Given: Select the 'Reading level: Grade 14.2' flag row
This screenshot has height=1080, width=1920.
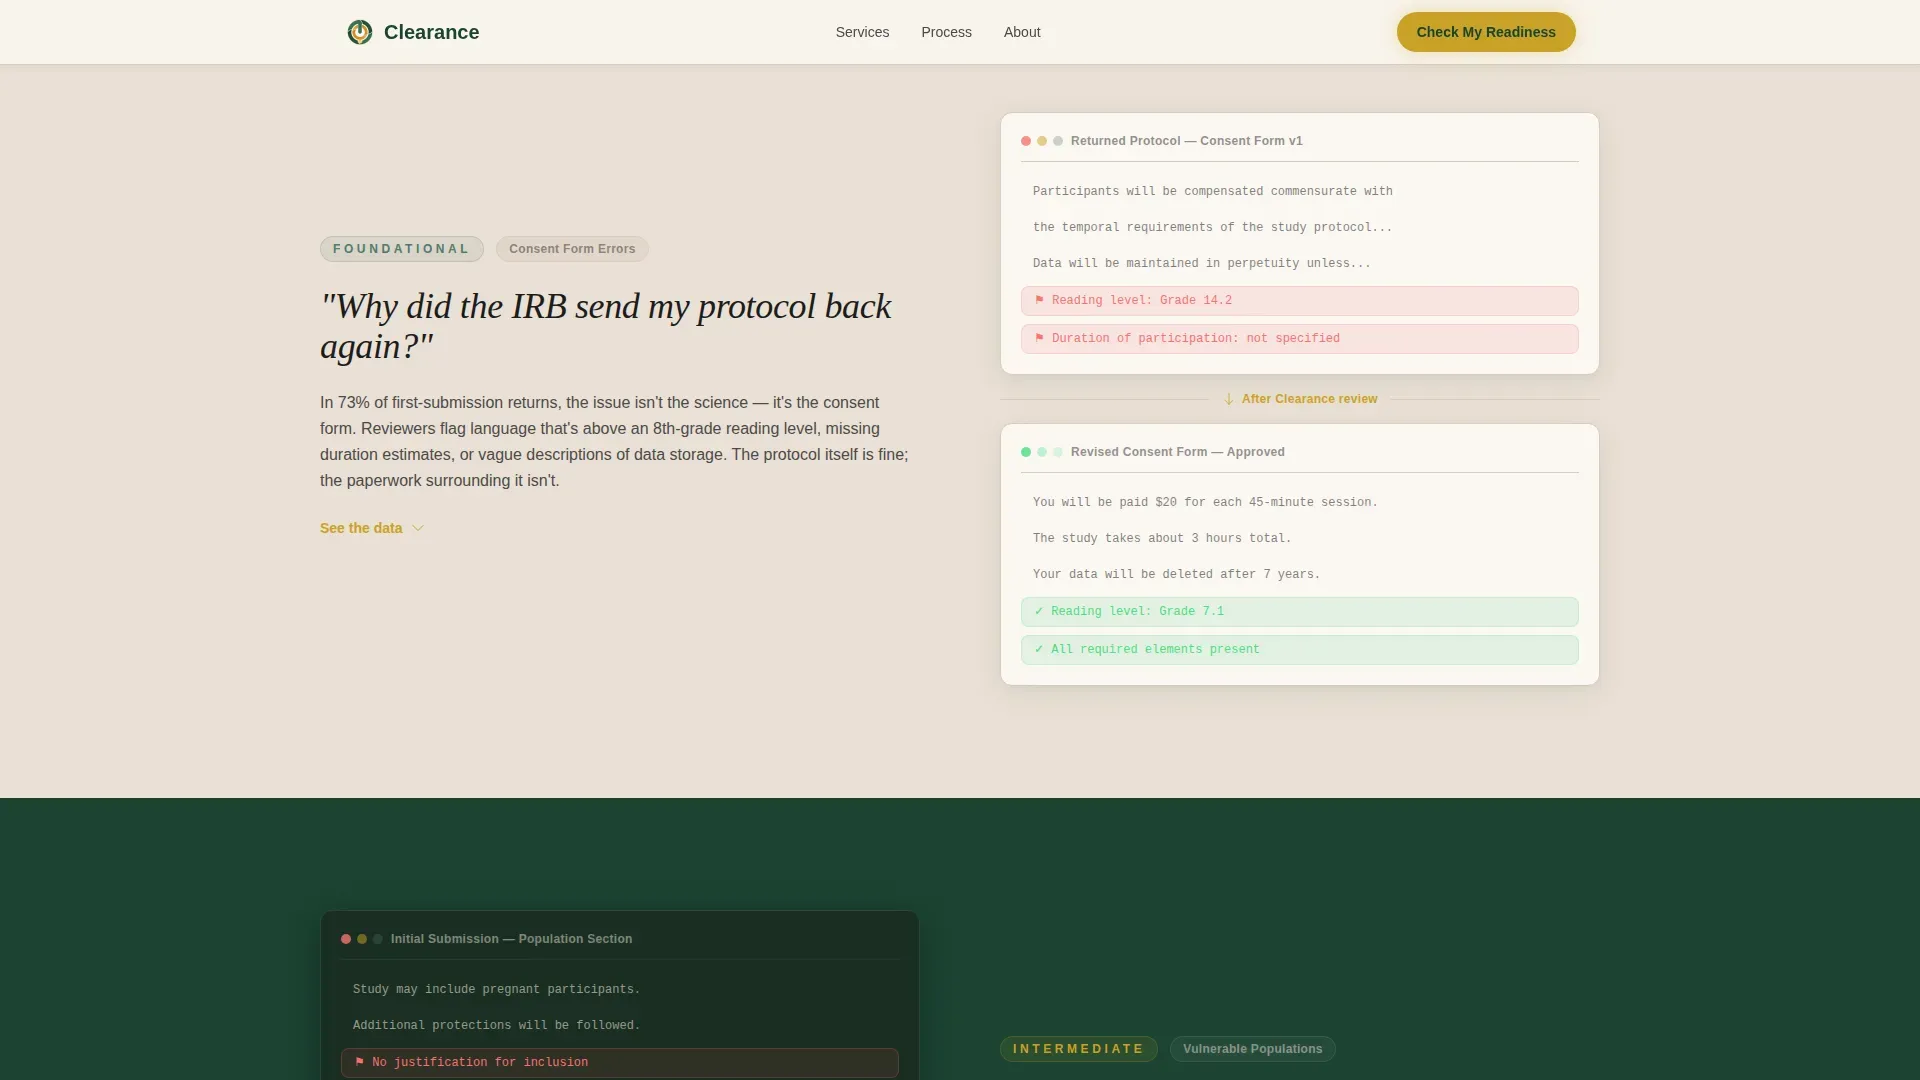Looking at the screenshot, I should (1300, 301).
